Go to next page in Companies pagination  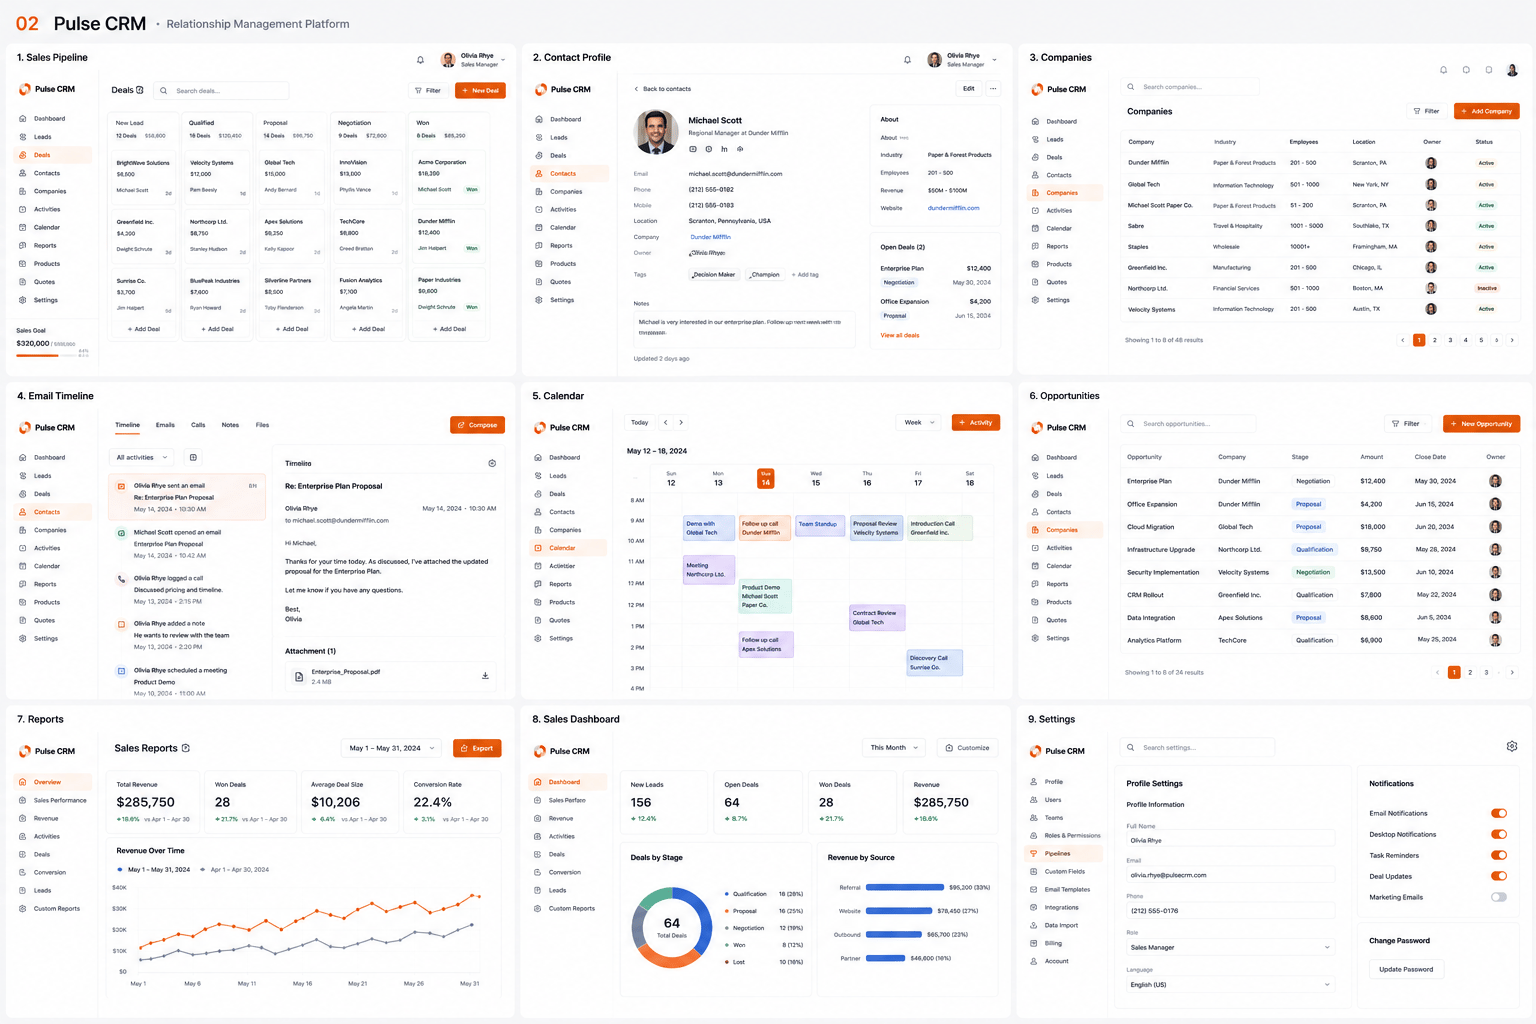coord(1512,340)
